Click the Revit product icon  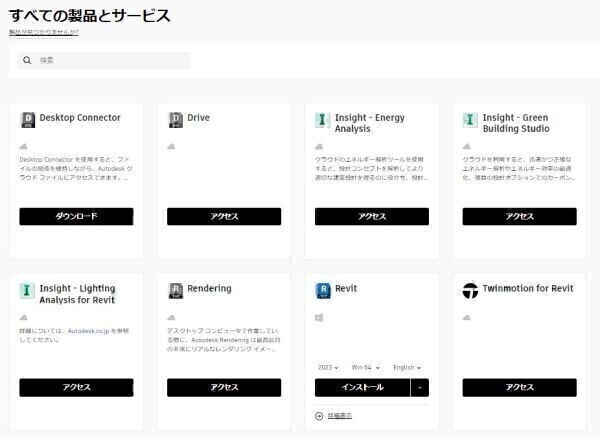coord(323,290)
